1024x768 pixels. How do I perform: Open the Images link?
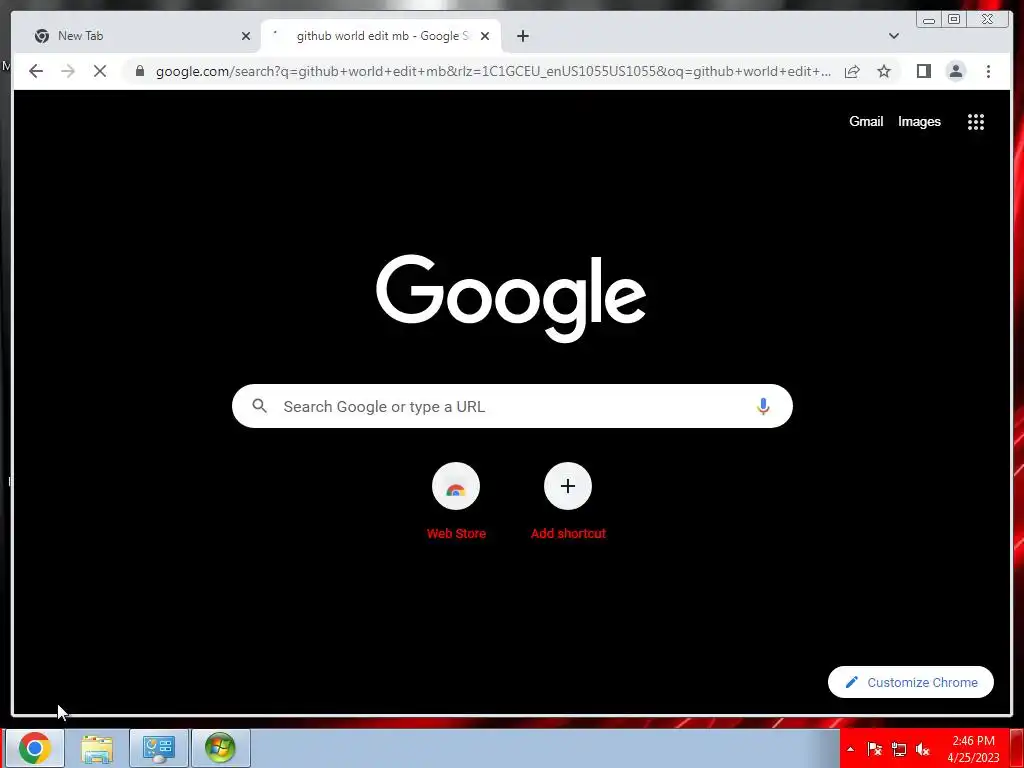(919, 121)
